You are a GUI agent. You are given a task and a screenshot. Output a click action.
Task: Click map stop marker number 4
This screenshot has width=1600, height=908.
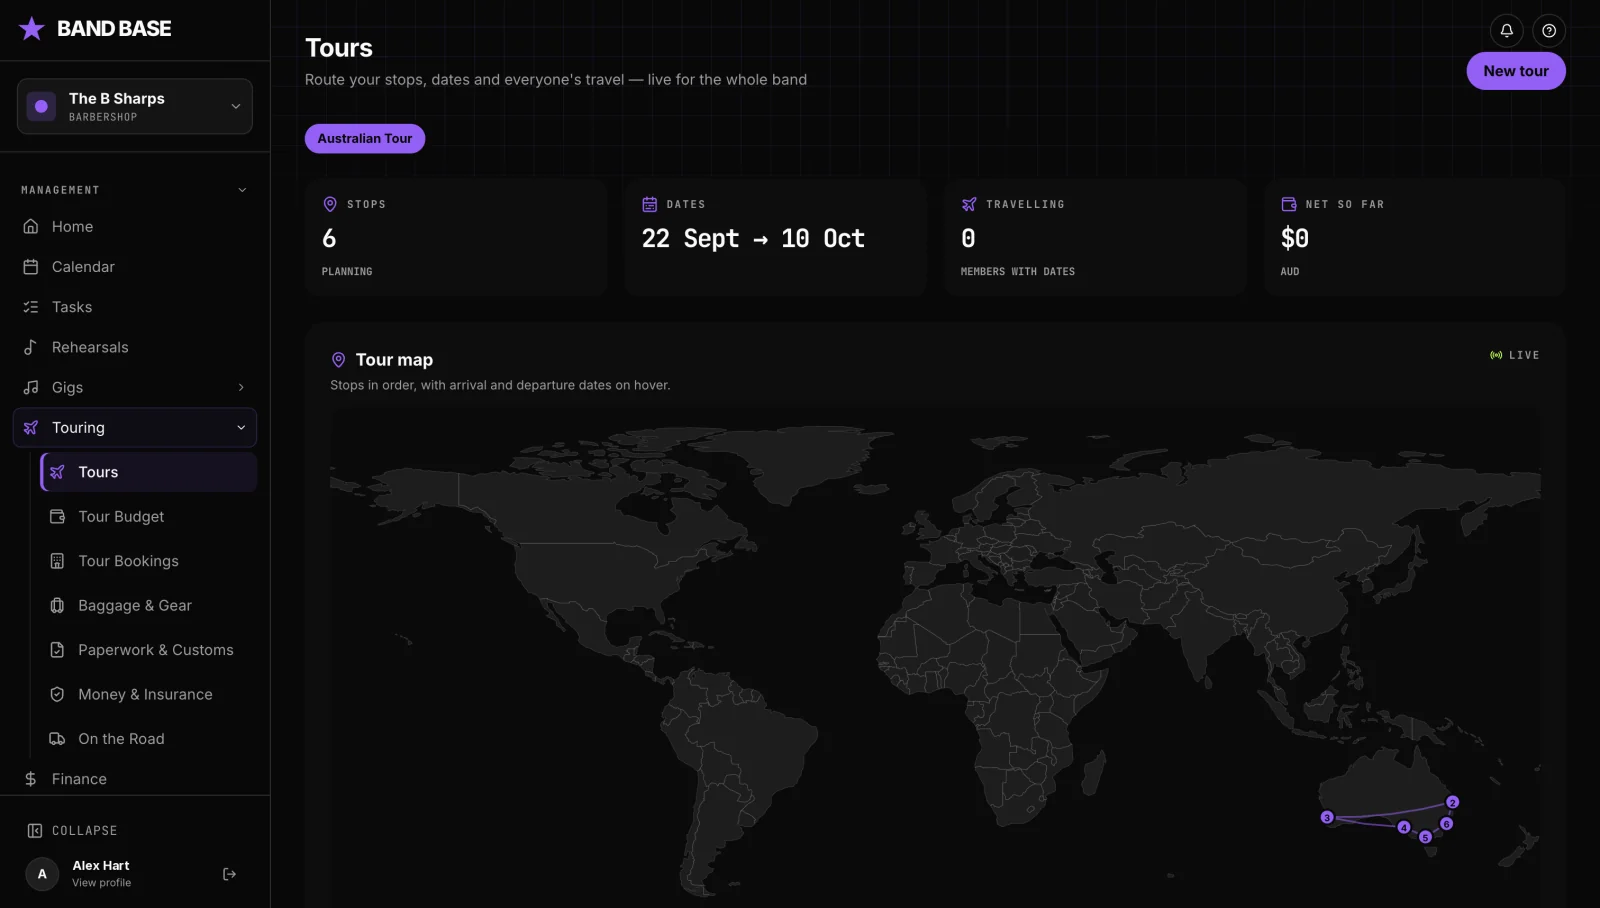coord(1404,827)
